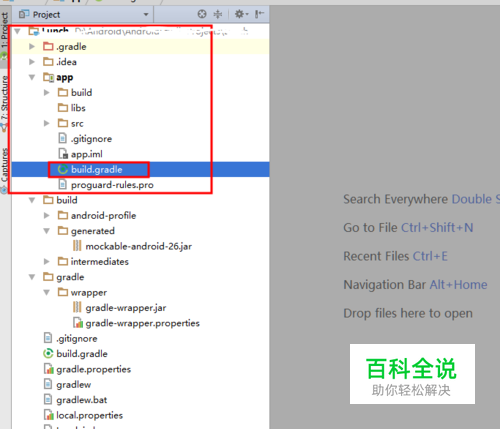Select the .idea folder row
500x429 pixels.
(140, 62)
